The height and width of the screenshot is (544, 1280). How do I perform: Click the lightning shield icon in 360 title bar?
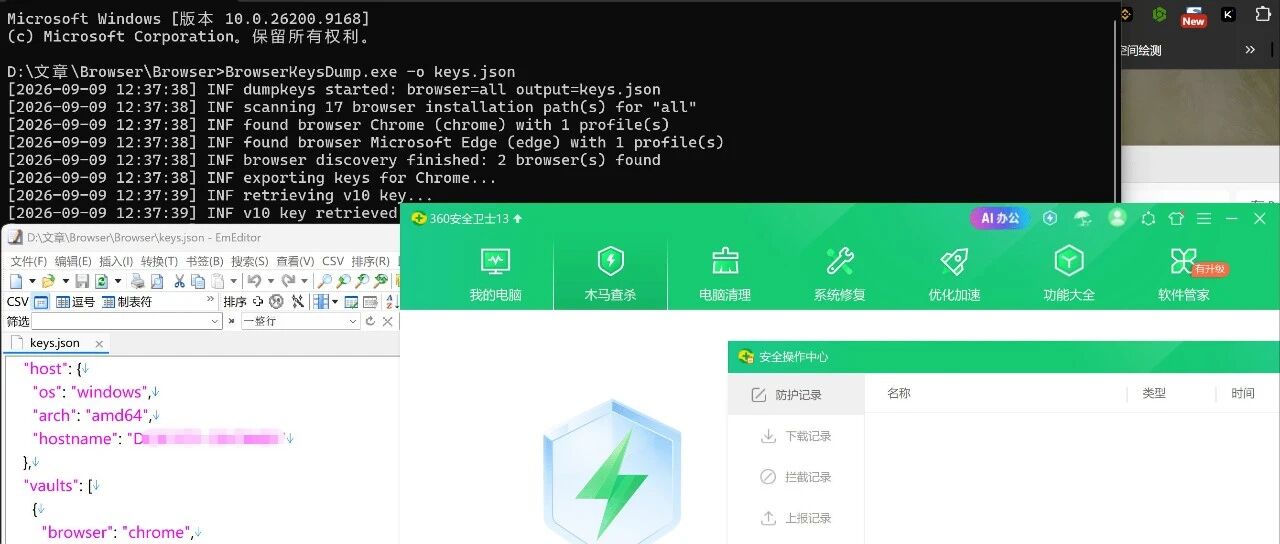pyautogui.click(x=1050, y=218)
